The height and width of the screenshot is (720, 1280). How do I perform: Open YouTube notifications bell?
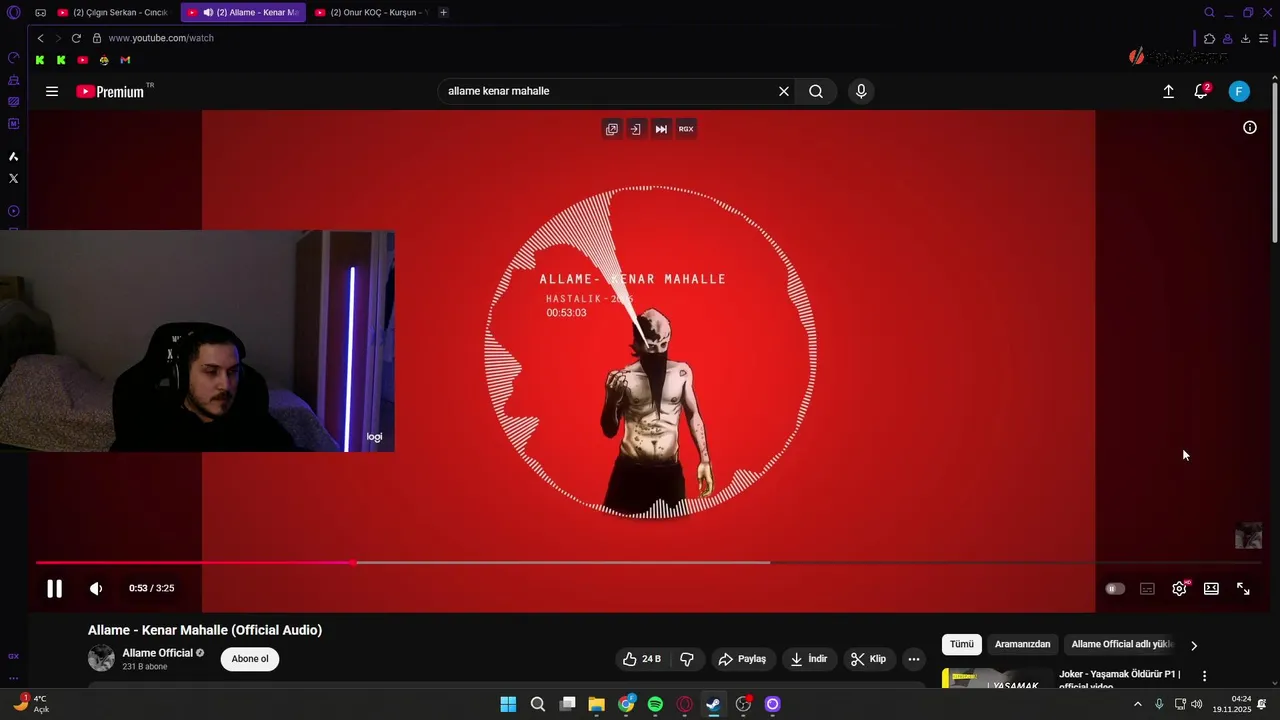coord(1201,91)
